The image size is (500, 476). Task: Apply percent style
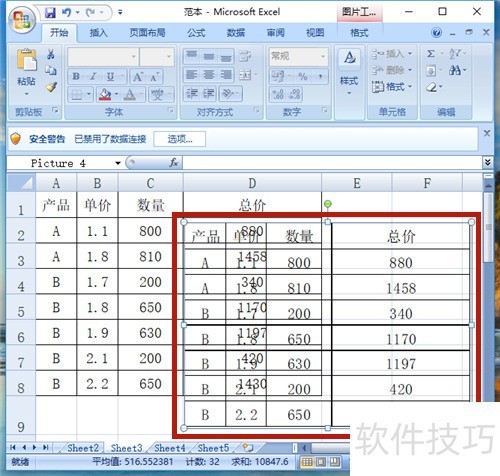[x=302, y=77]
